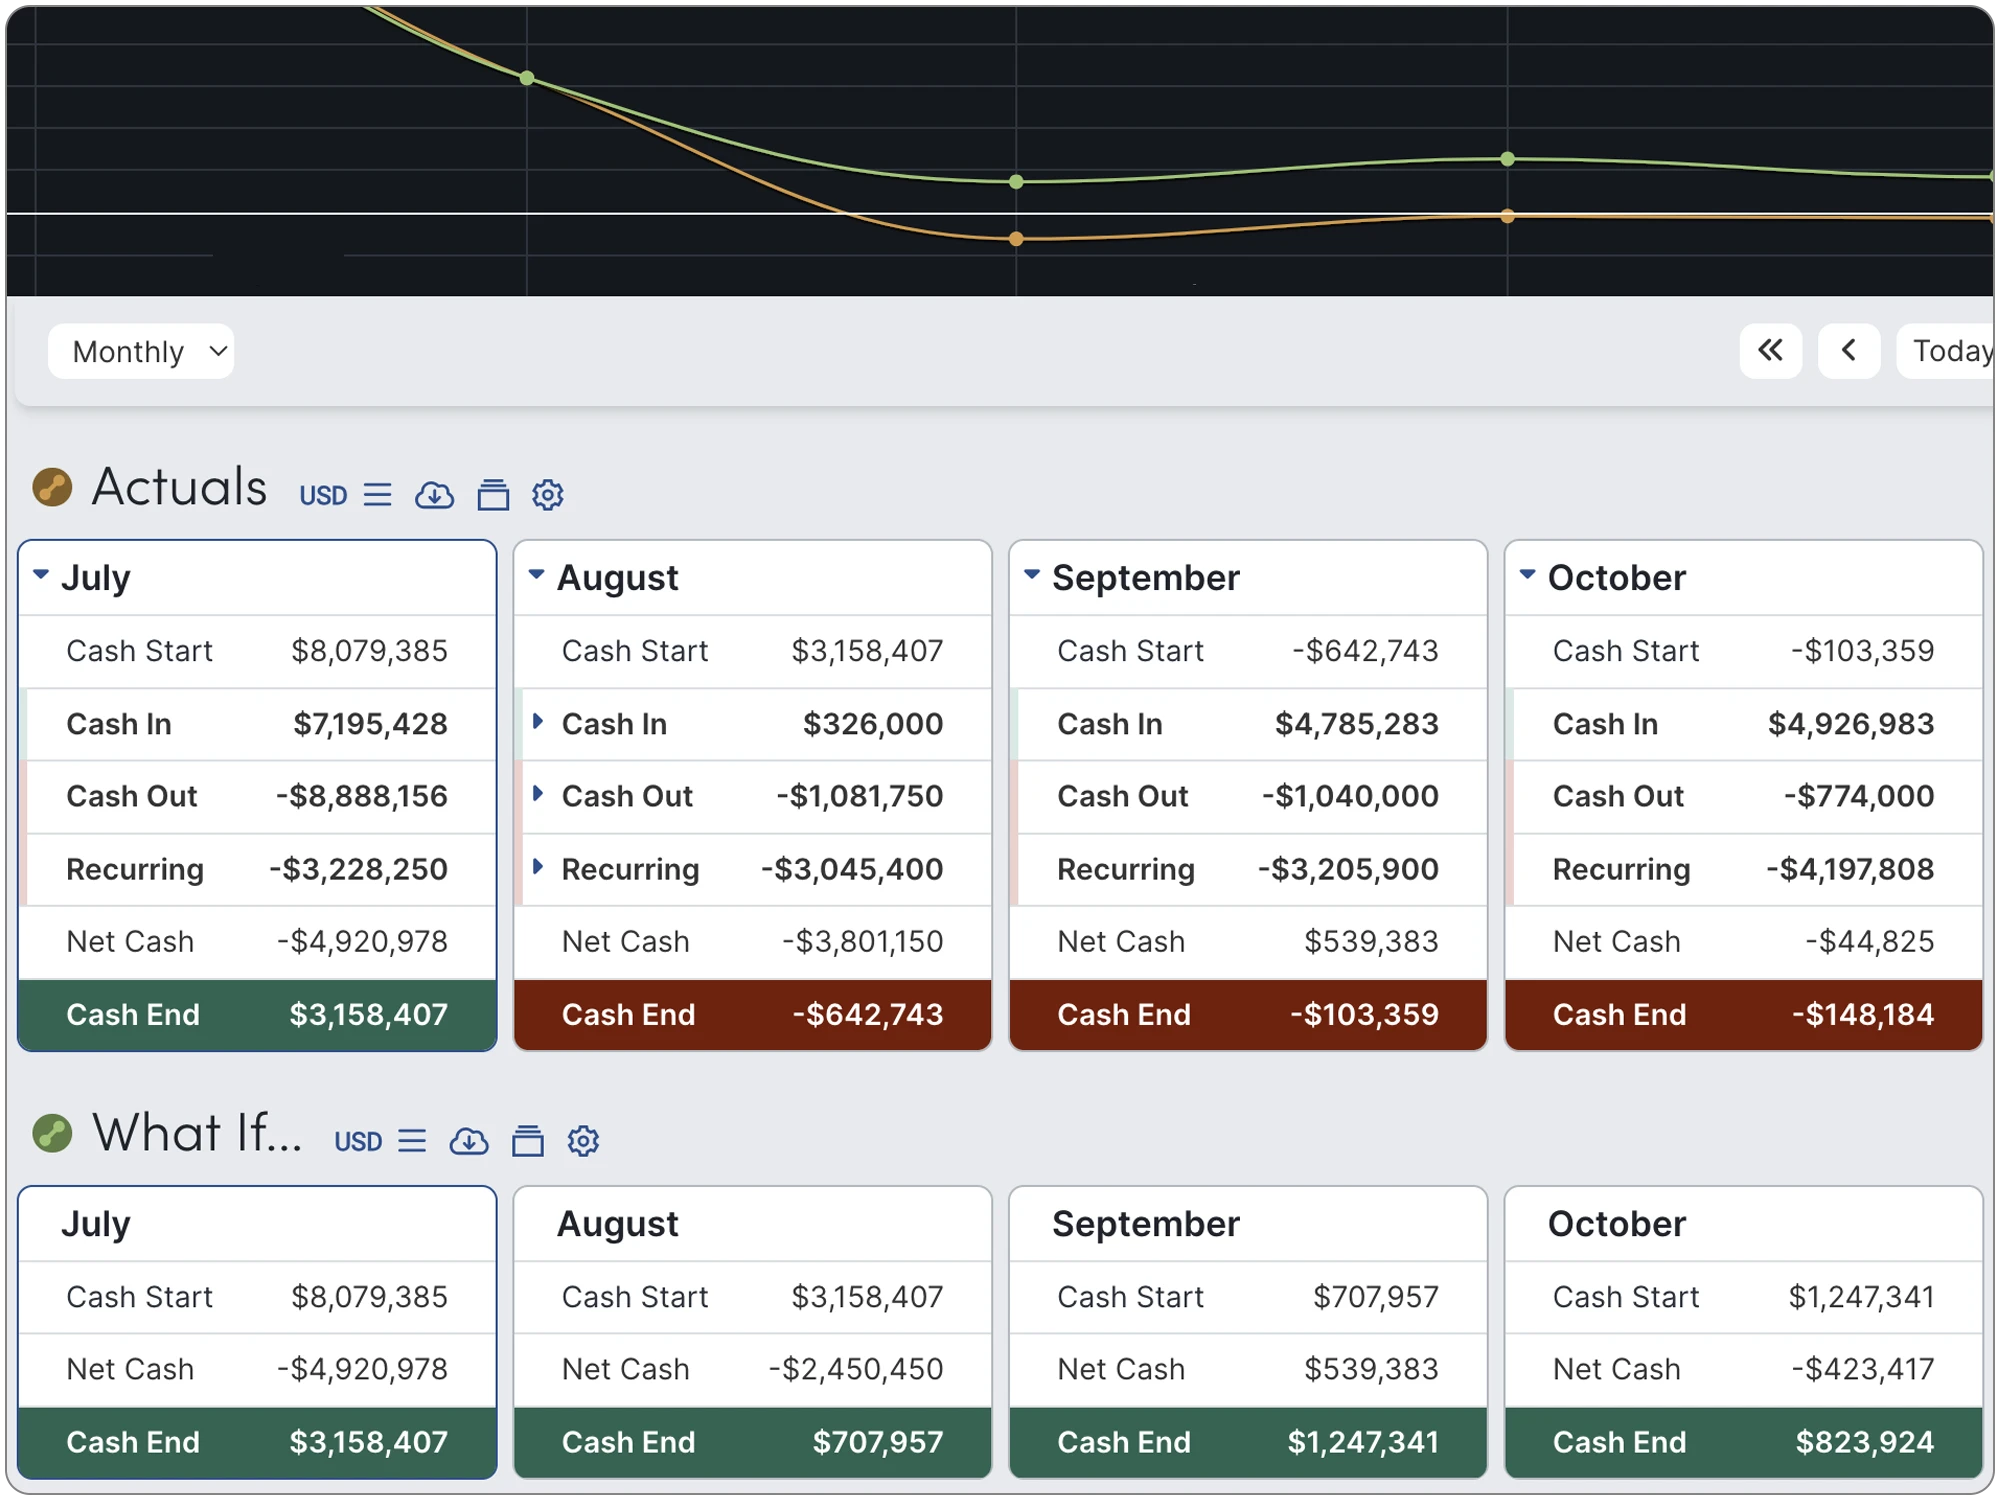Download Actuals data via cloud icon
Screen dimensions: 2000x1500
434,495
